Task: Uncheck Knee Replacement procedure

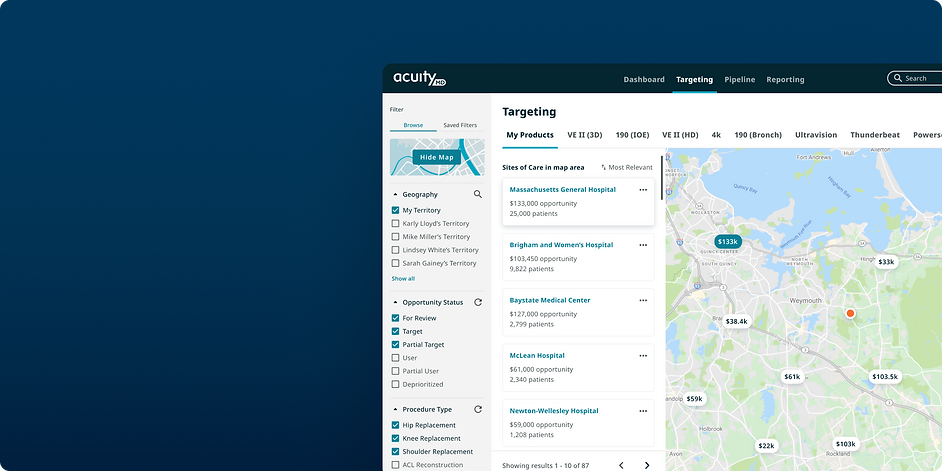Action: [x=395, y=438]
